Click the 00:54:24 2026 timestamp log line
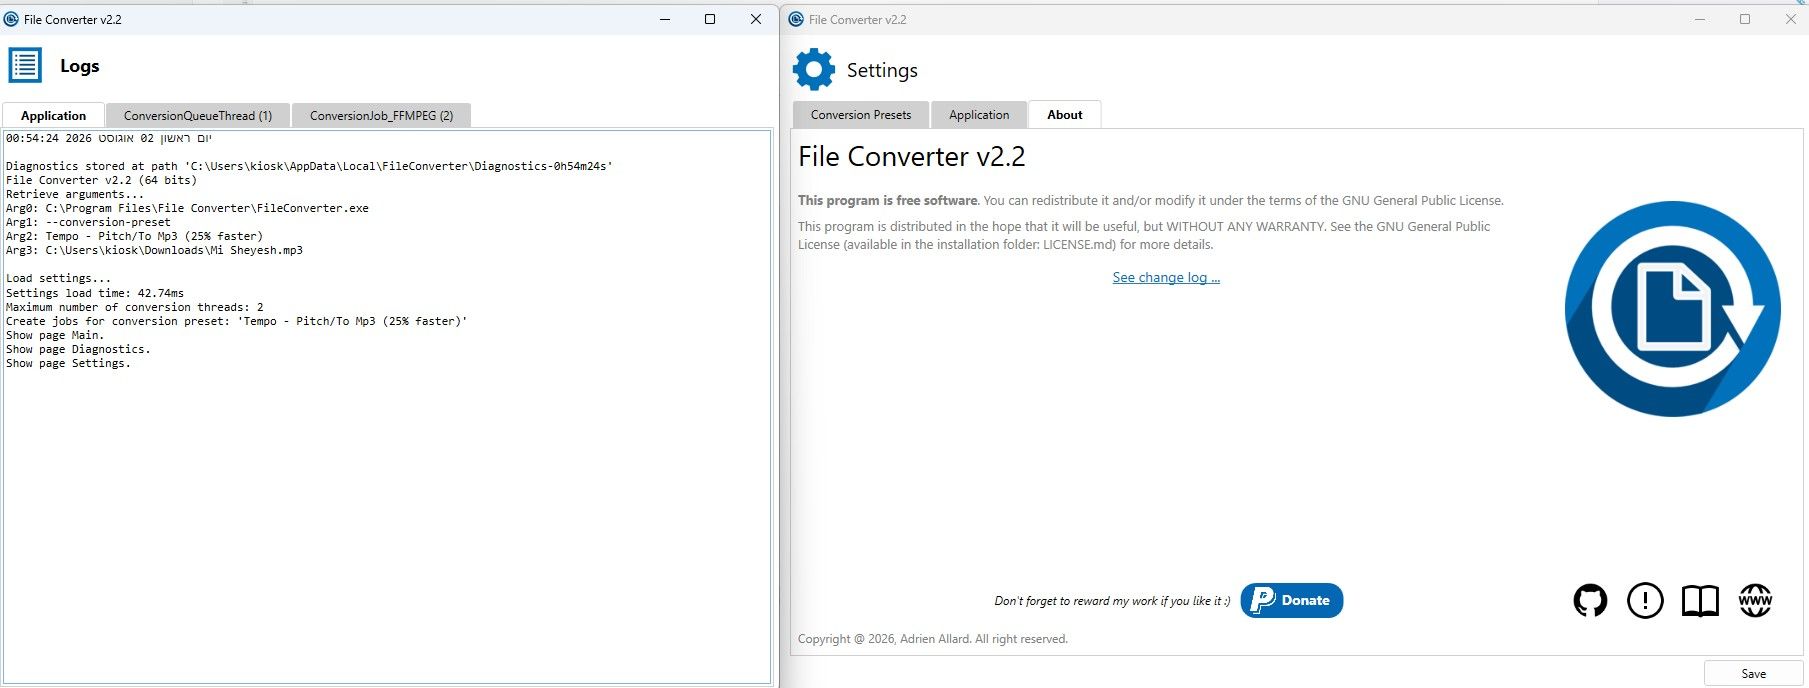This screenshot has height=688, width=1809. click(x=109, y=138)
